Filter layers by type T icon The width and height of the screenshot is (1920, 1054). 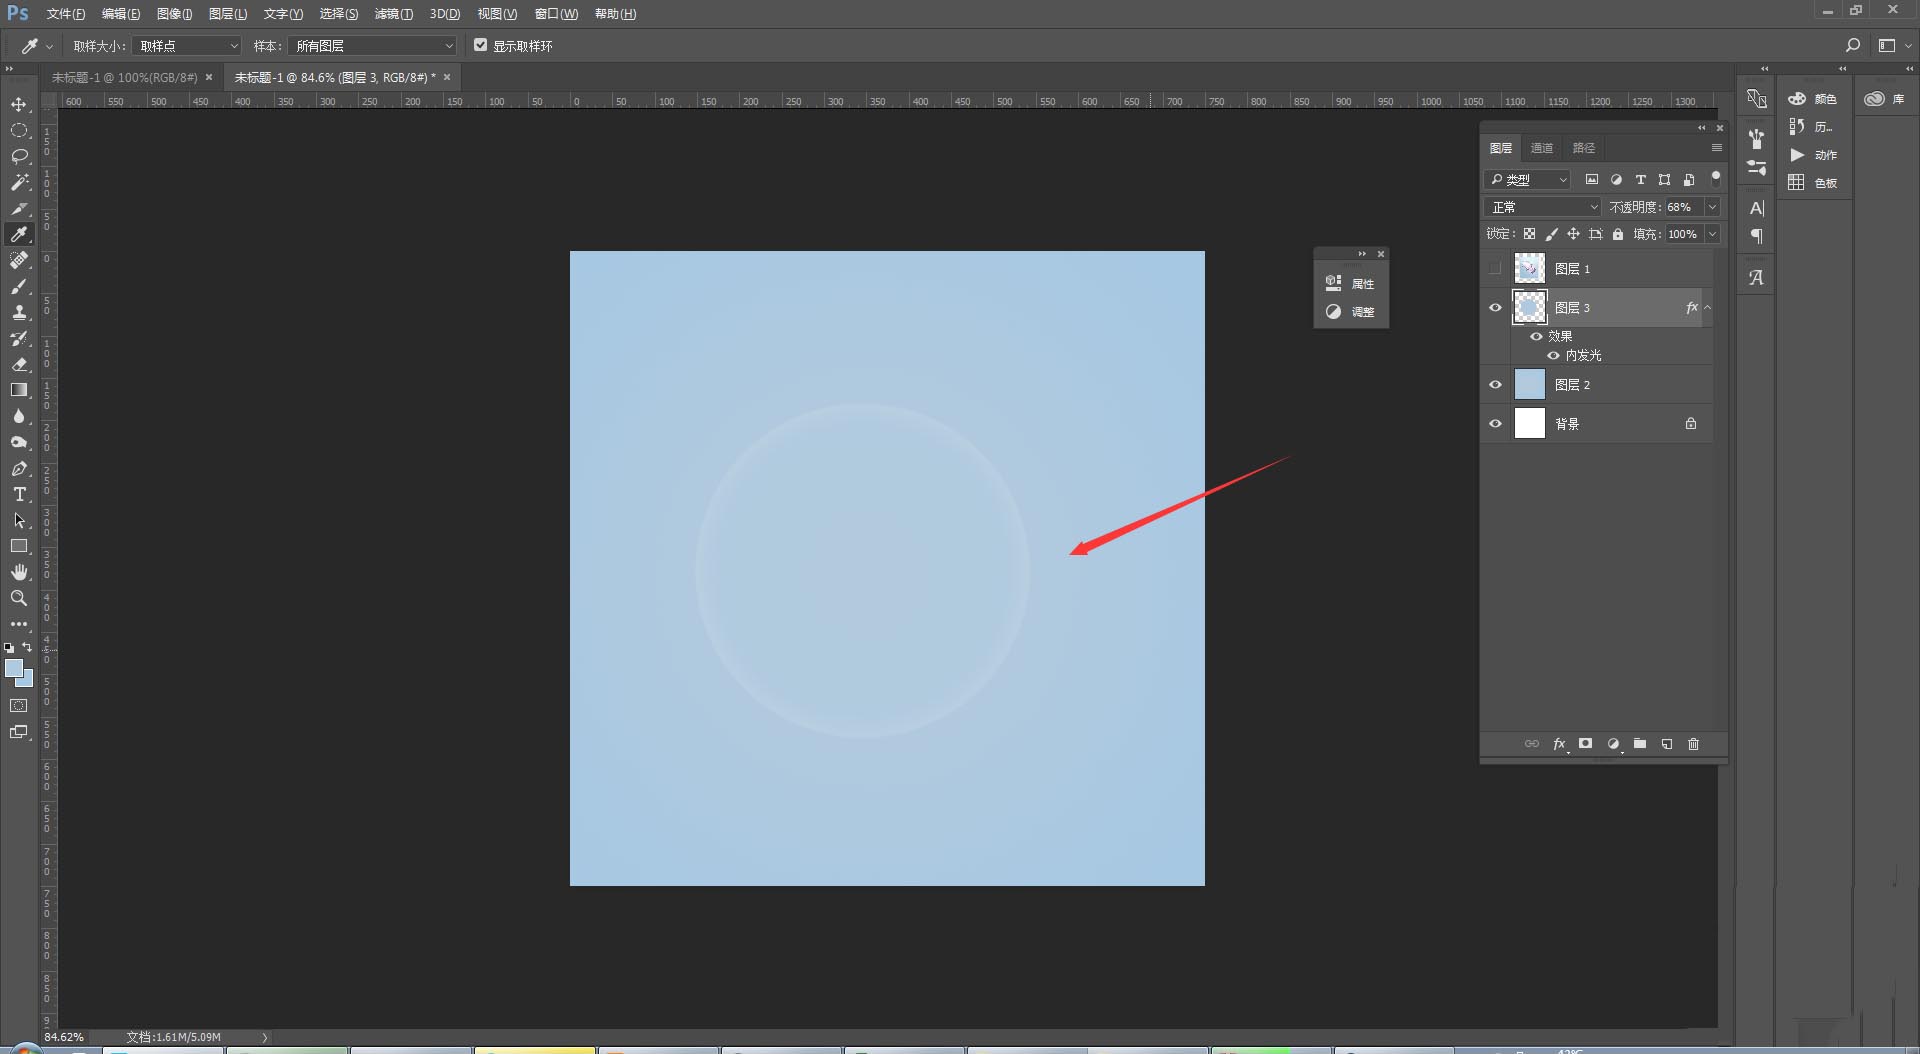(1640, 180)
